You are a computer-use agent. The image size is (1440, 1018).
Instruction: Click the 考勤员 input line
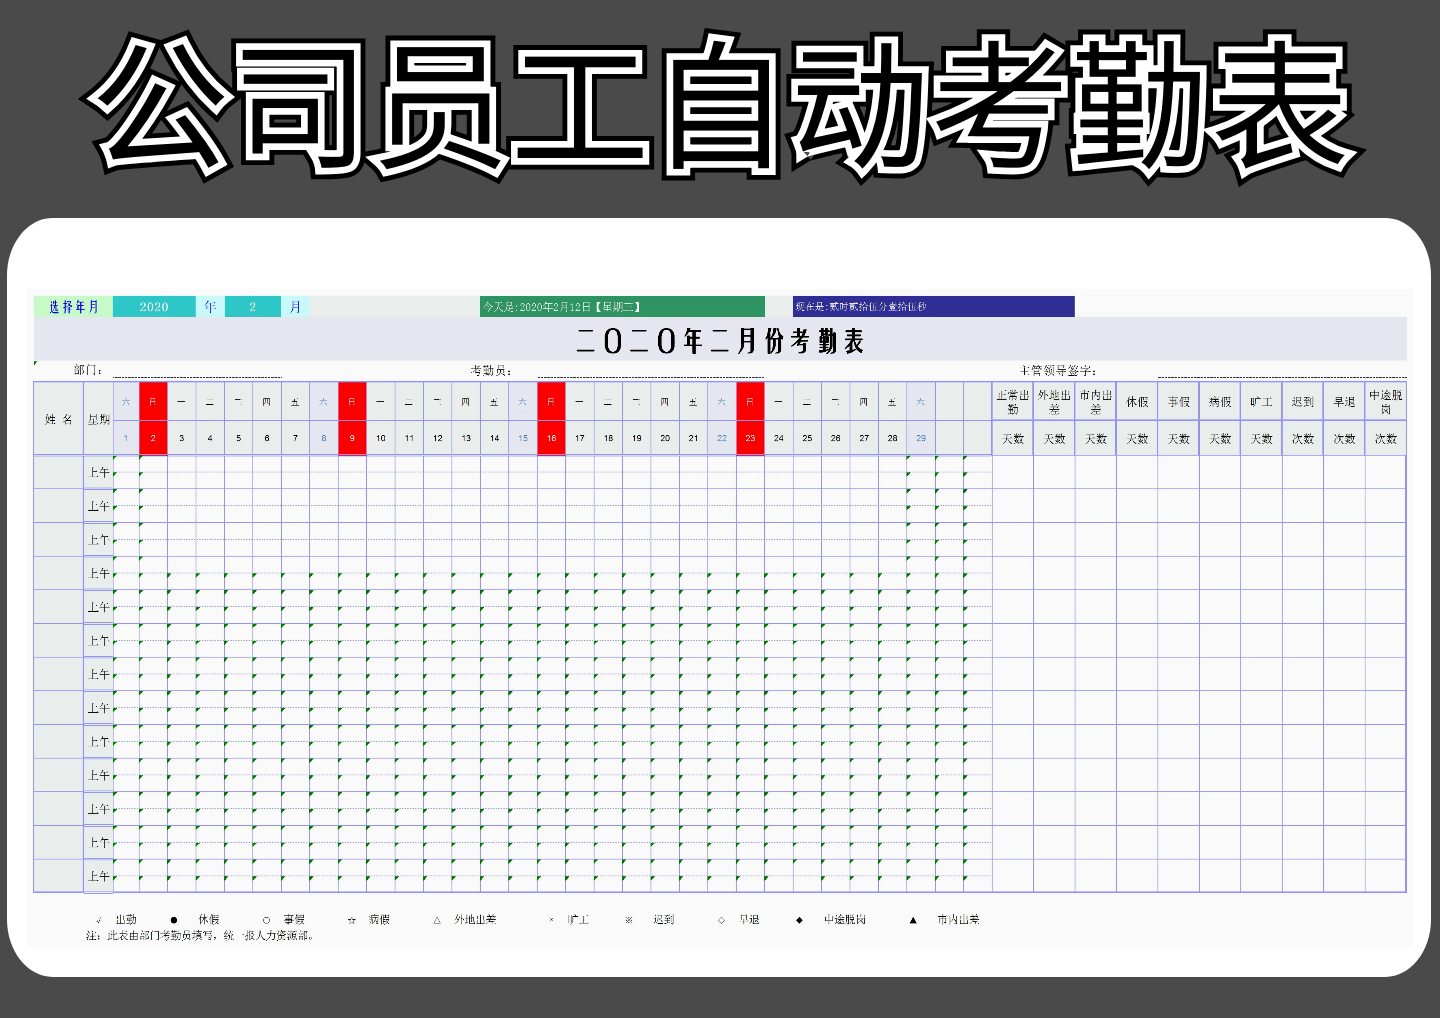[650, 369]
